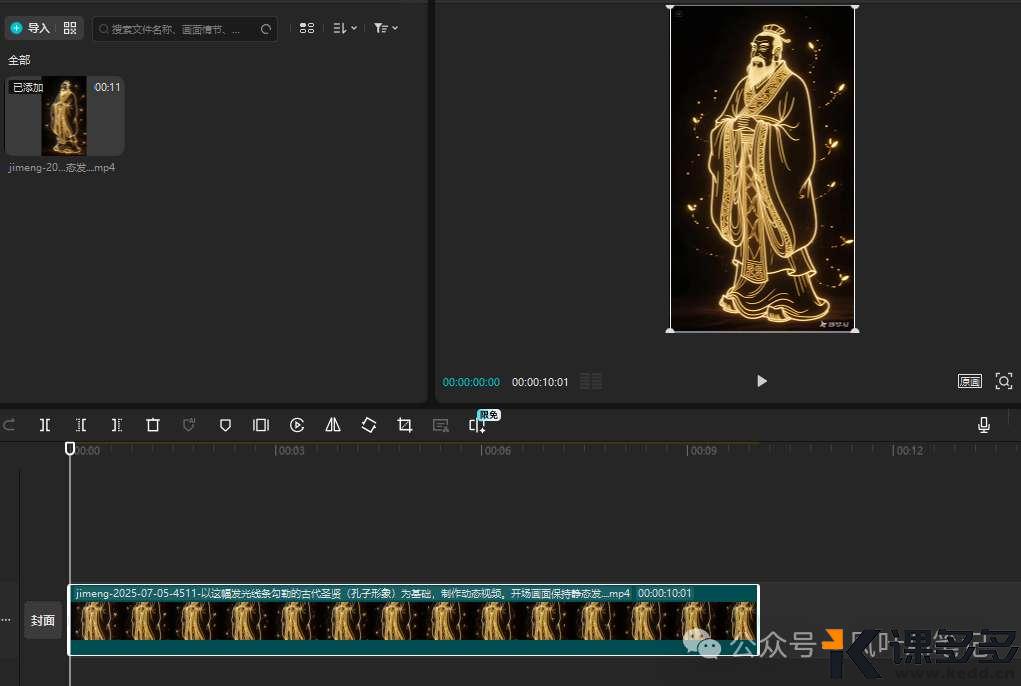Click the split clip tool in timeline toolbar
Viewport: 1021px width, 686px height.
click(45, 425)
